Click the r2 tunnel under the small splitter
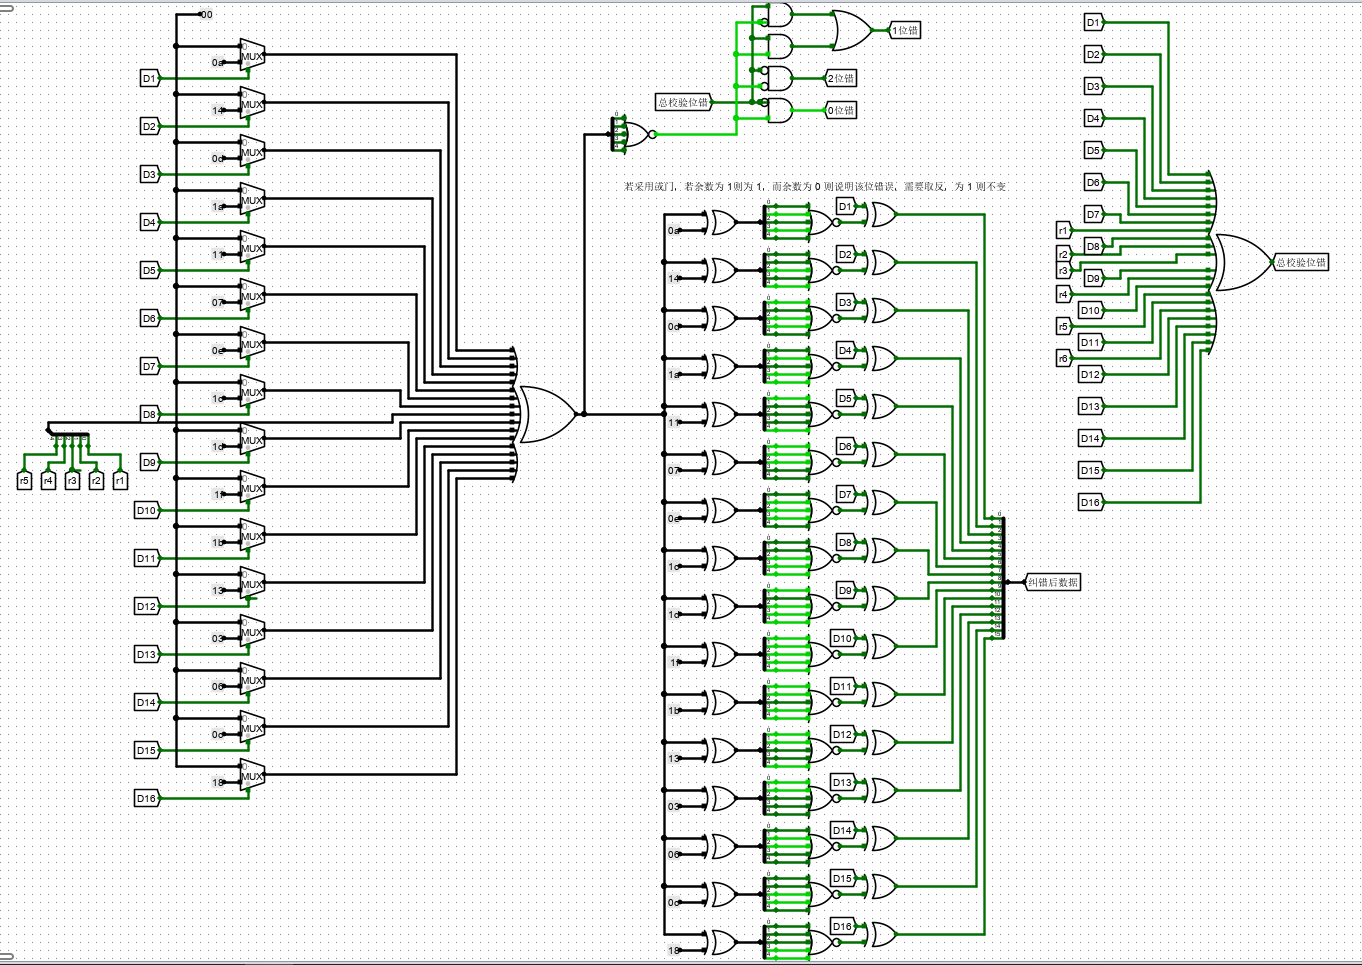1362x965 pixels. [x=96, y=481]
